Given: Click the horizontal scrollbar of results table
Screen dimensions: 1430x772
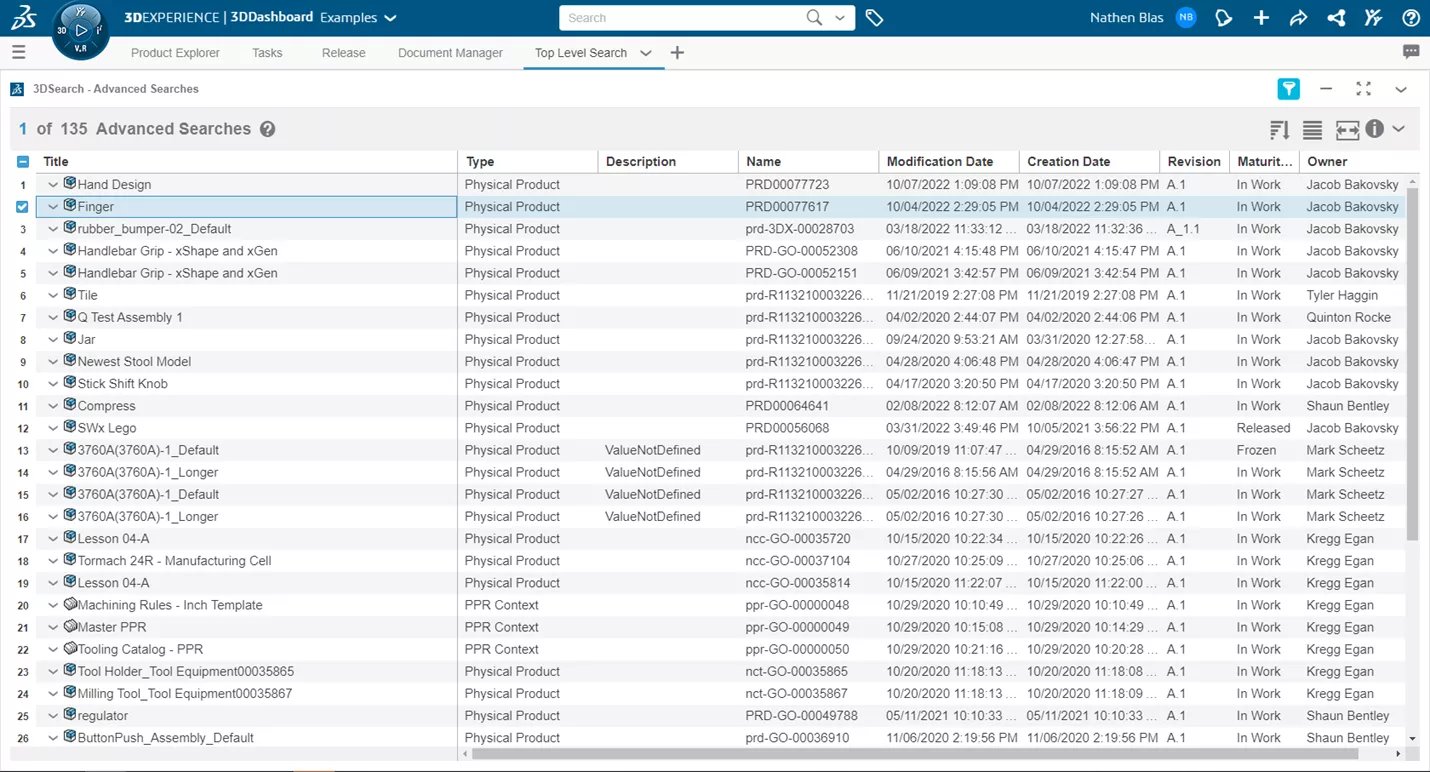Looking at the screenshot, I should [x=915, y=754].
